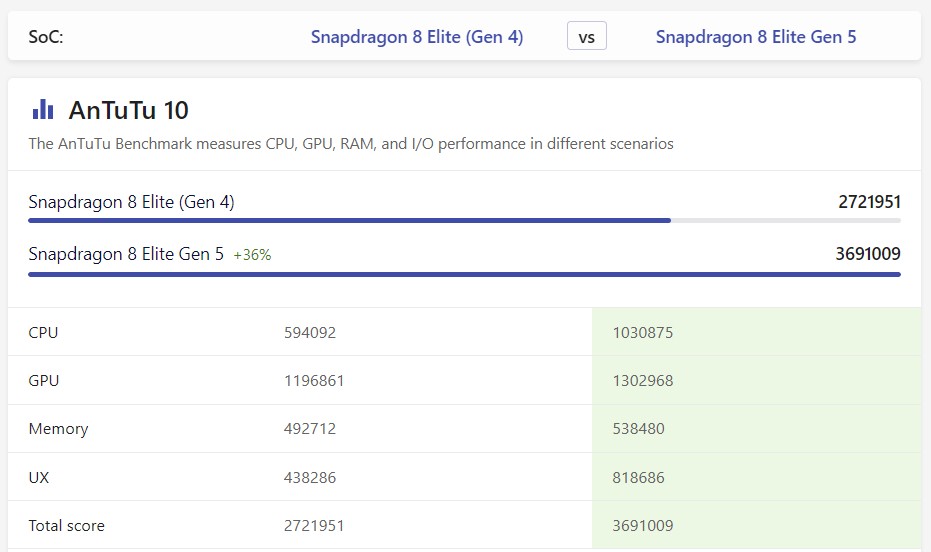
Task: Click Memory value 538480
Action: coord(638,429)
